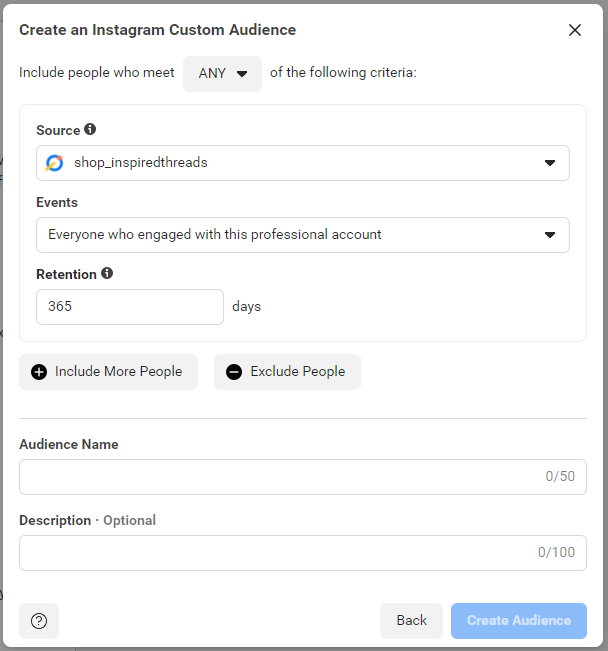Click the shop_inspiredthreads account logo icon

tap(54, 163)
